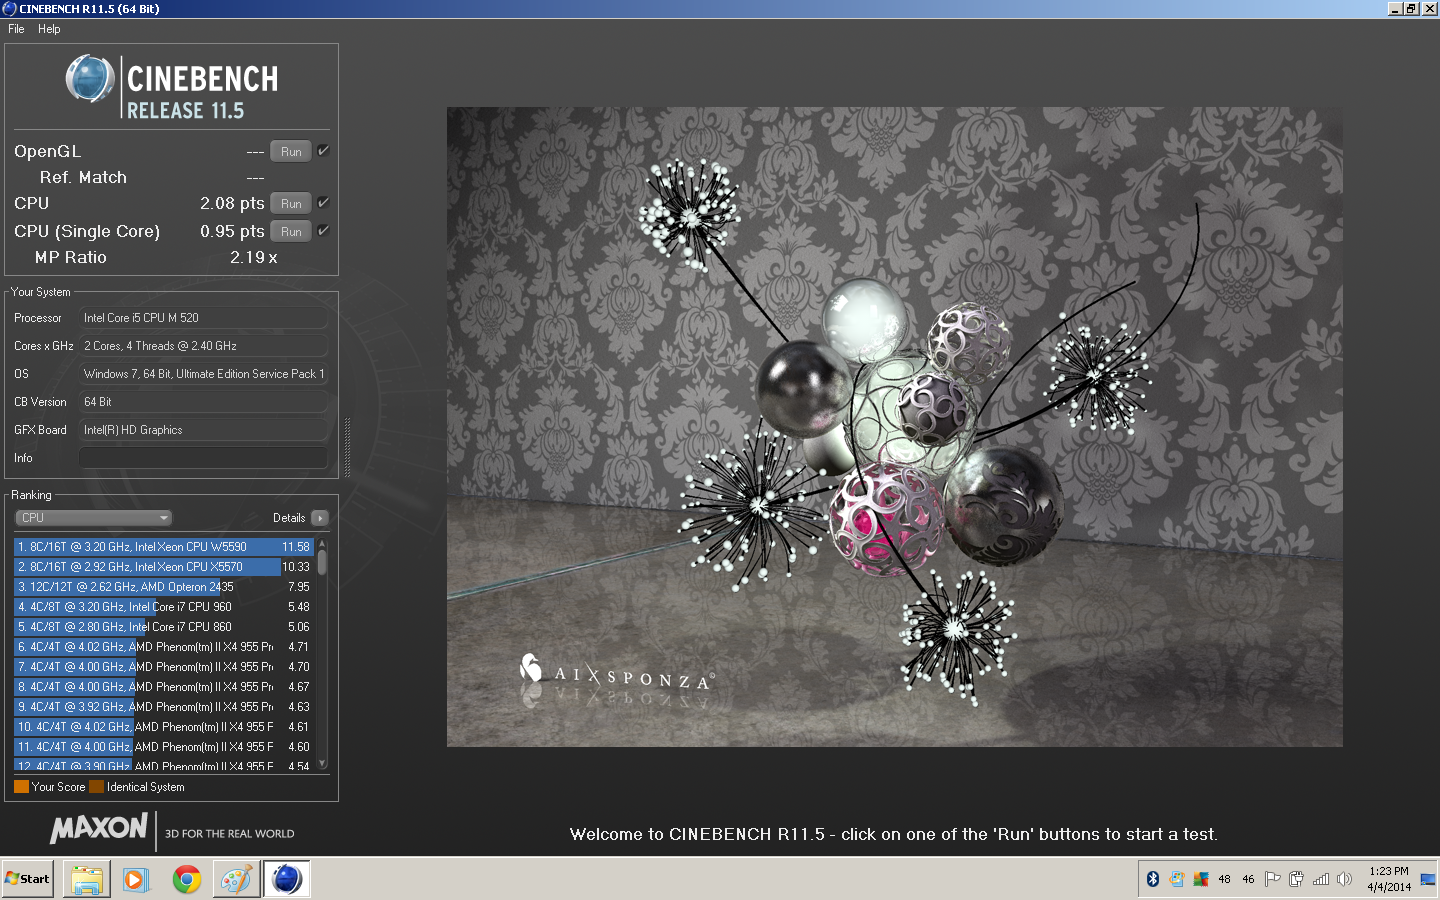Click the monitor icon right of the clock
Viewport: 1440px width, 900px height.
tap(1427, 880)
